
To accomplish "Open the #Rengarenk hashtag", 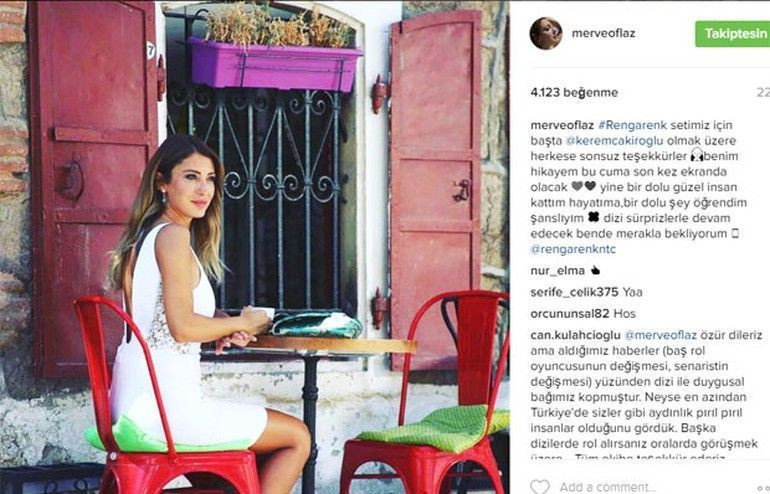I will pyautogui.click(x=632, y=125).
